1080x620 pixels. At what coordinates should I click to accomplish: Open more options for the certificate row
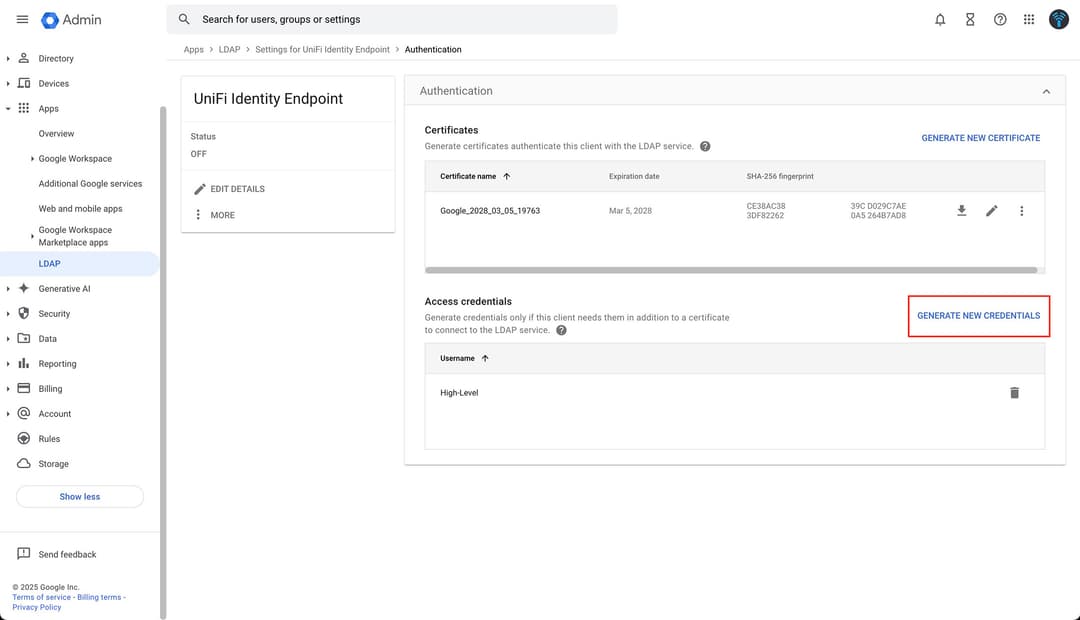coord(1021,211)
